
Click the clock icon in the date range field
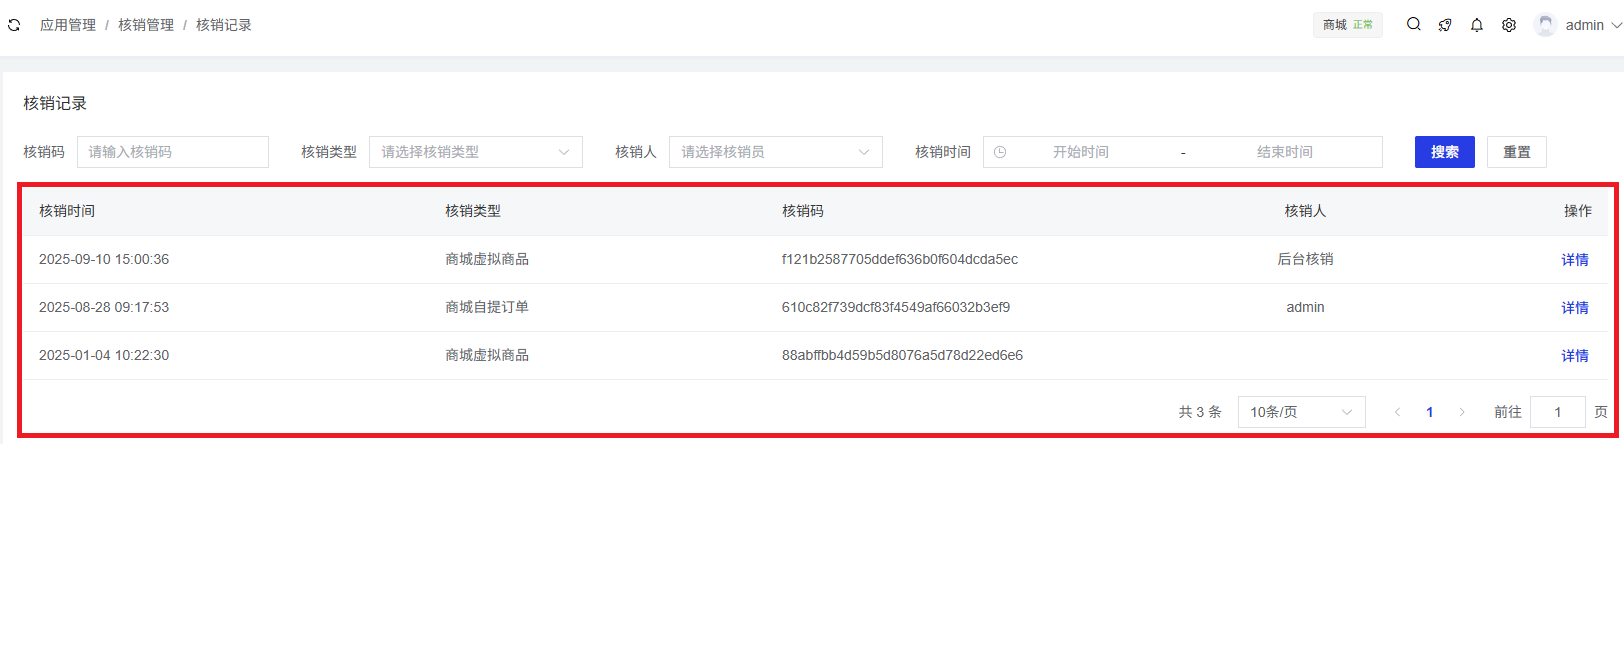coord(1000,152)
